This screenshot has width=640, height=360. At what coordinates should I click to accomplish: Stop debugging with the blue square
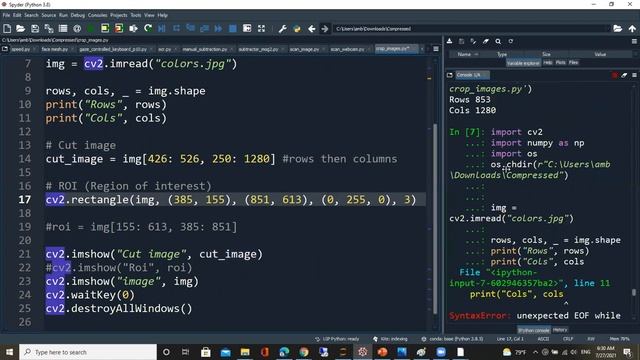tap(233, 29)
